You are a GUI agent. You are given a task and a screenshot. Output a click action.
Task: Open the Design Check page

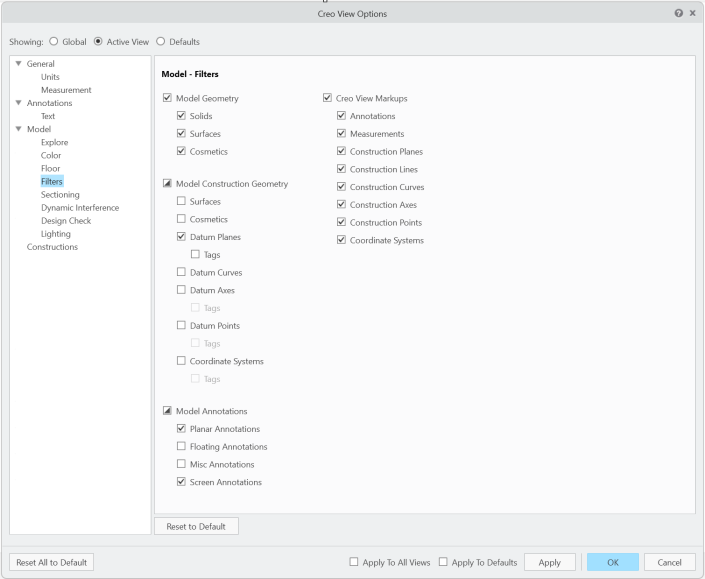pyautogui.click(x=66, y=220)
